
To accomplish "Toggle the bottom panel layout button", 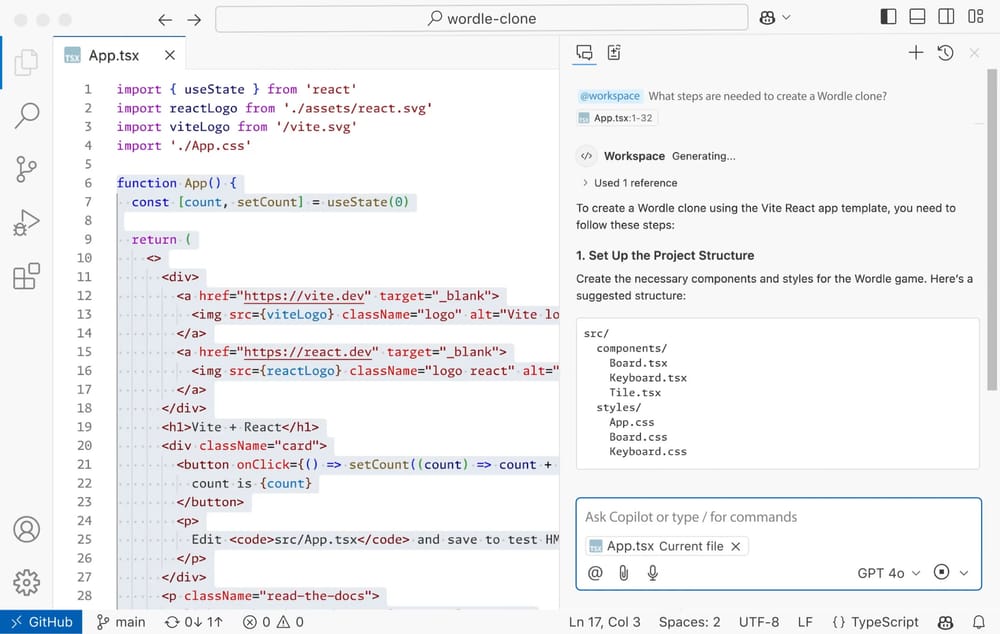I will [917, 18].
